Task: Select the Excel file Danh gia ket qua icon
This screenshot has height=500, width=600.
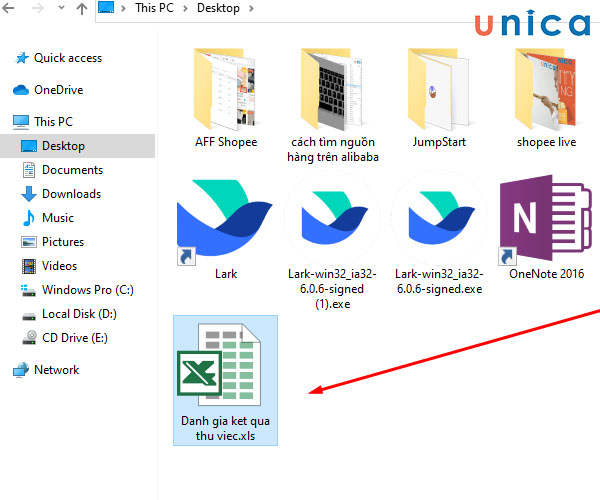Action: (219, 364)
